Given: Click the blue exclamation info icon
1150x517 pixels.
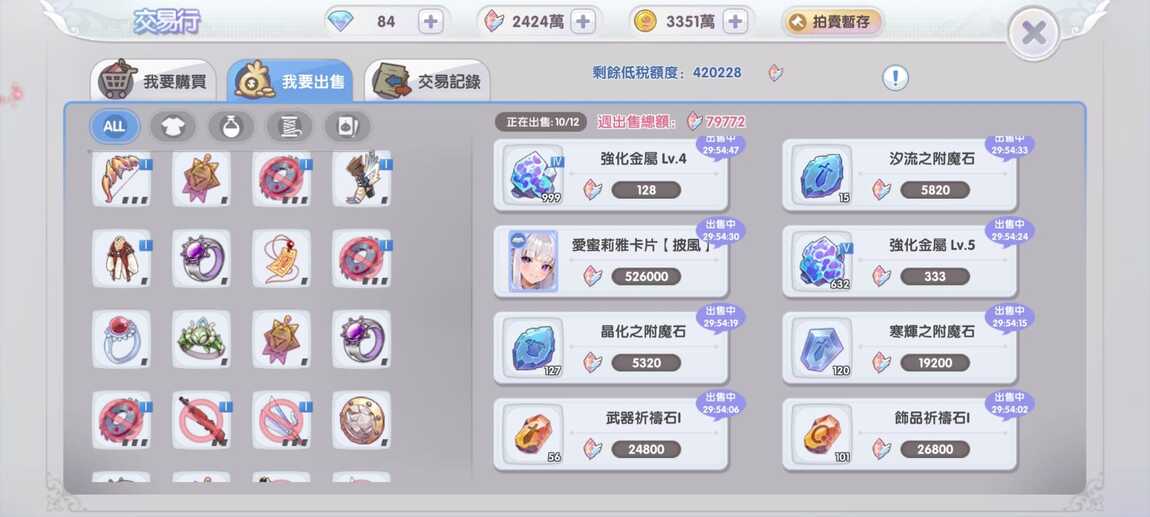Looking at the screenshot, I should 896,77.
